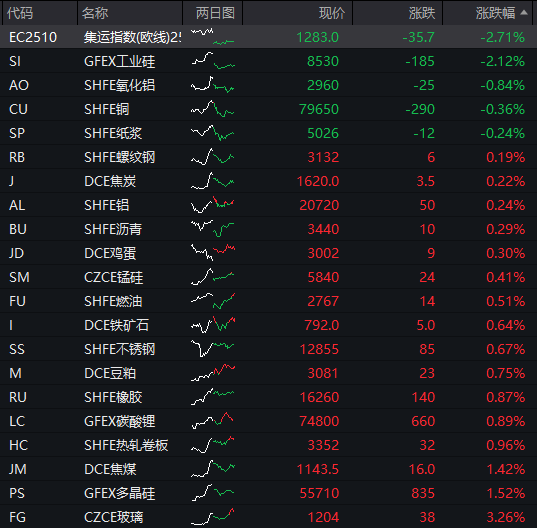Open two-day chart for GFEX工业硅
This screenshot has width=537, height=528.
tap(213, 61)
